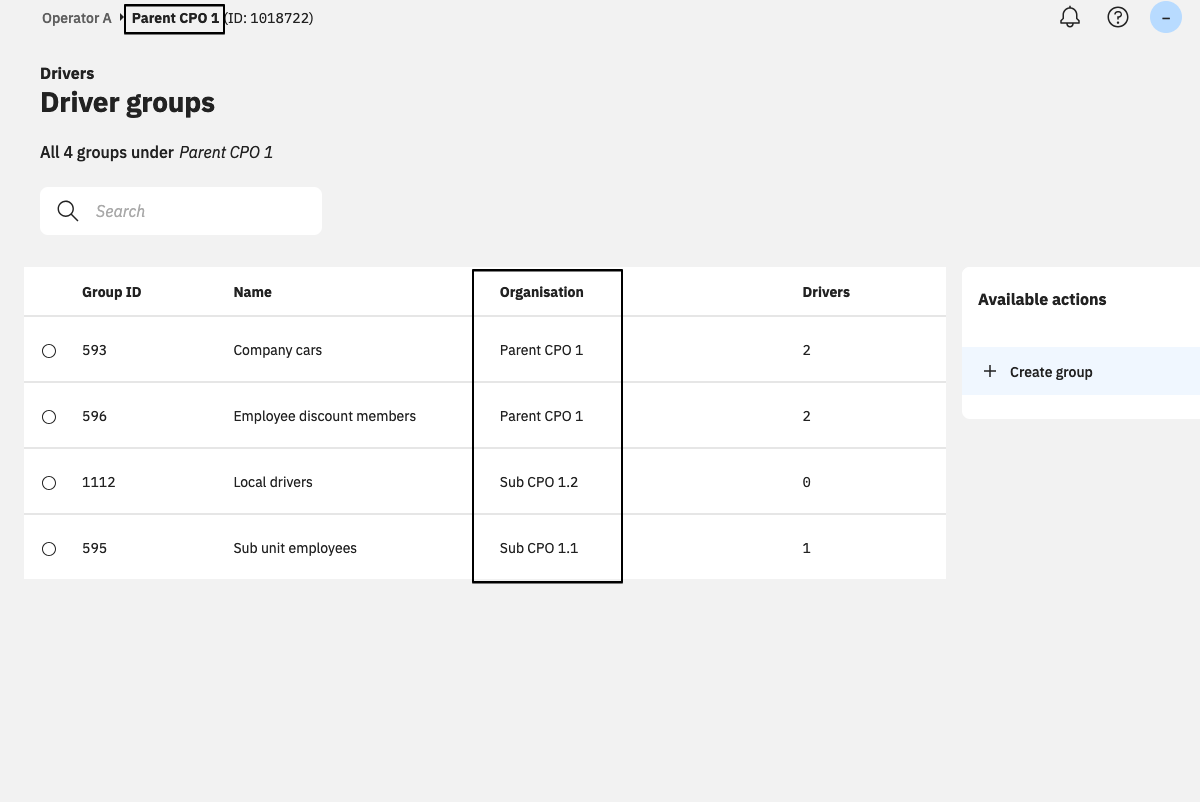Focus the Search input field

[181, 211]
